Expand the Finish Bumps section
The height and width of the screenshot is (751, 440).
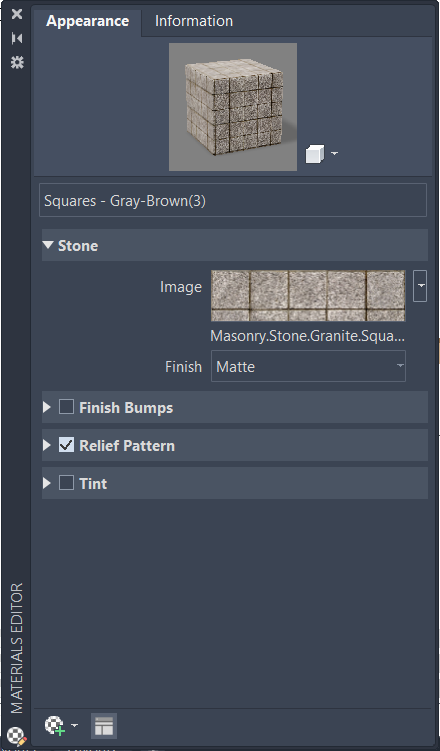click(47, 407)
